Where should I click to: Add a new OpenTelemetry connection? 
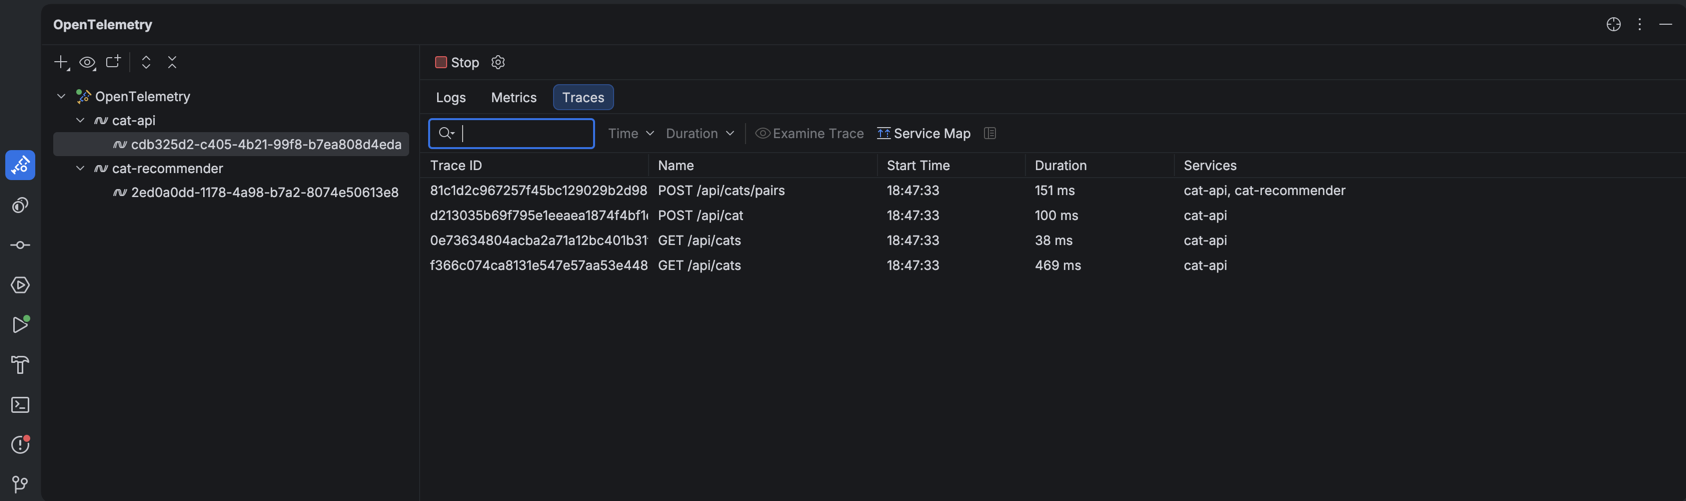click(61, 62)
